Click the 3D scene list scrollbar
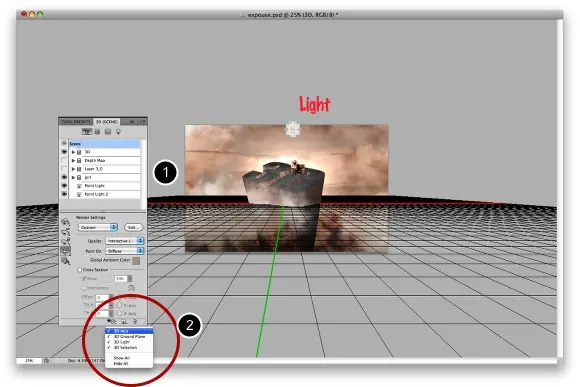Image resolution: width=580 pixels, height=387 pixels. click(144, 174)
